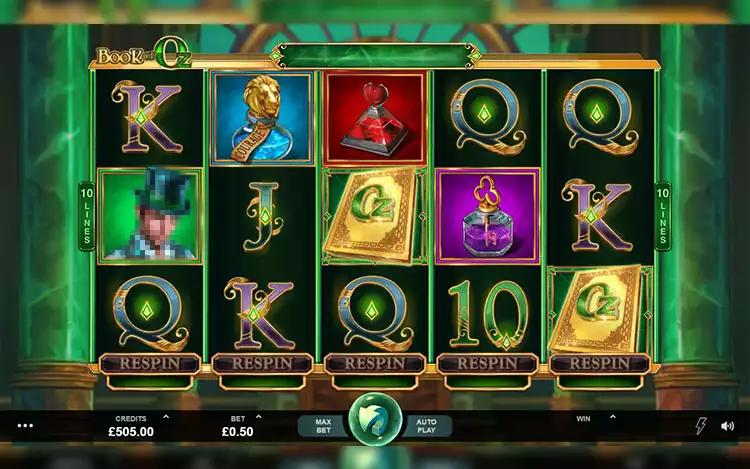Select the red heart pyramid potion symbol
Image resolution: width=750 pixels, height=469 pixels.
375,118
